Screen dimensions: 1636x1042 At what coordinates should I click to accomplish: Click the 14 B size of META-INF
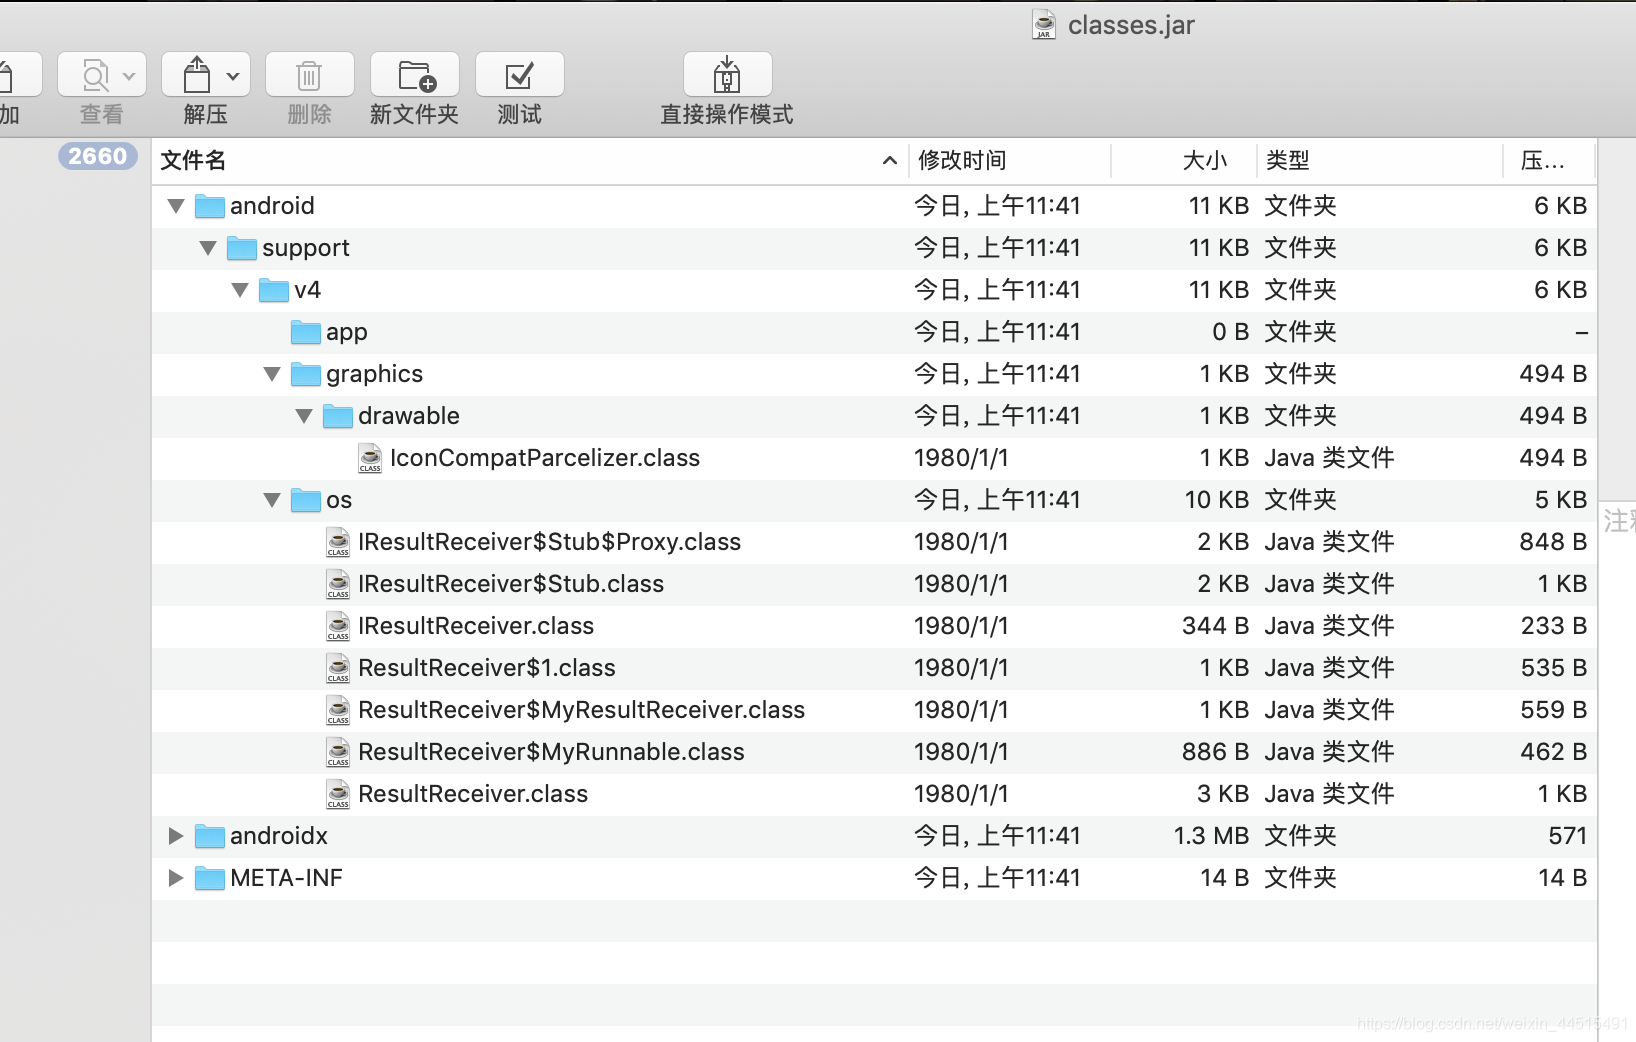1225,878
